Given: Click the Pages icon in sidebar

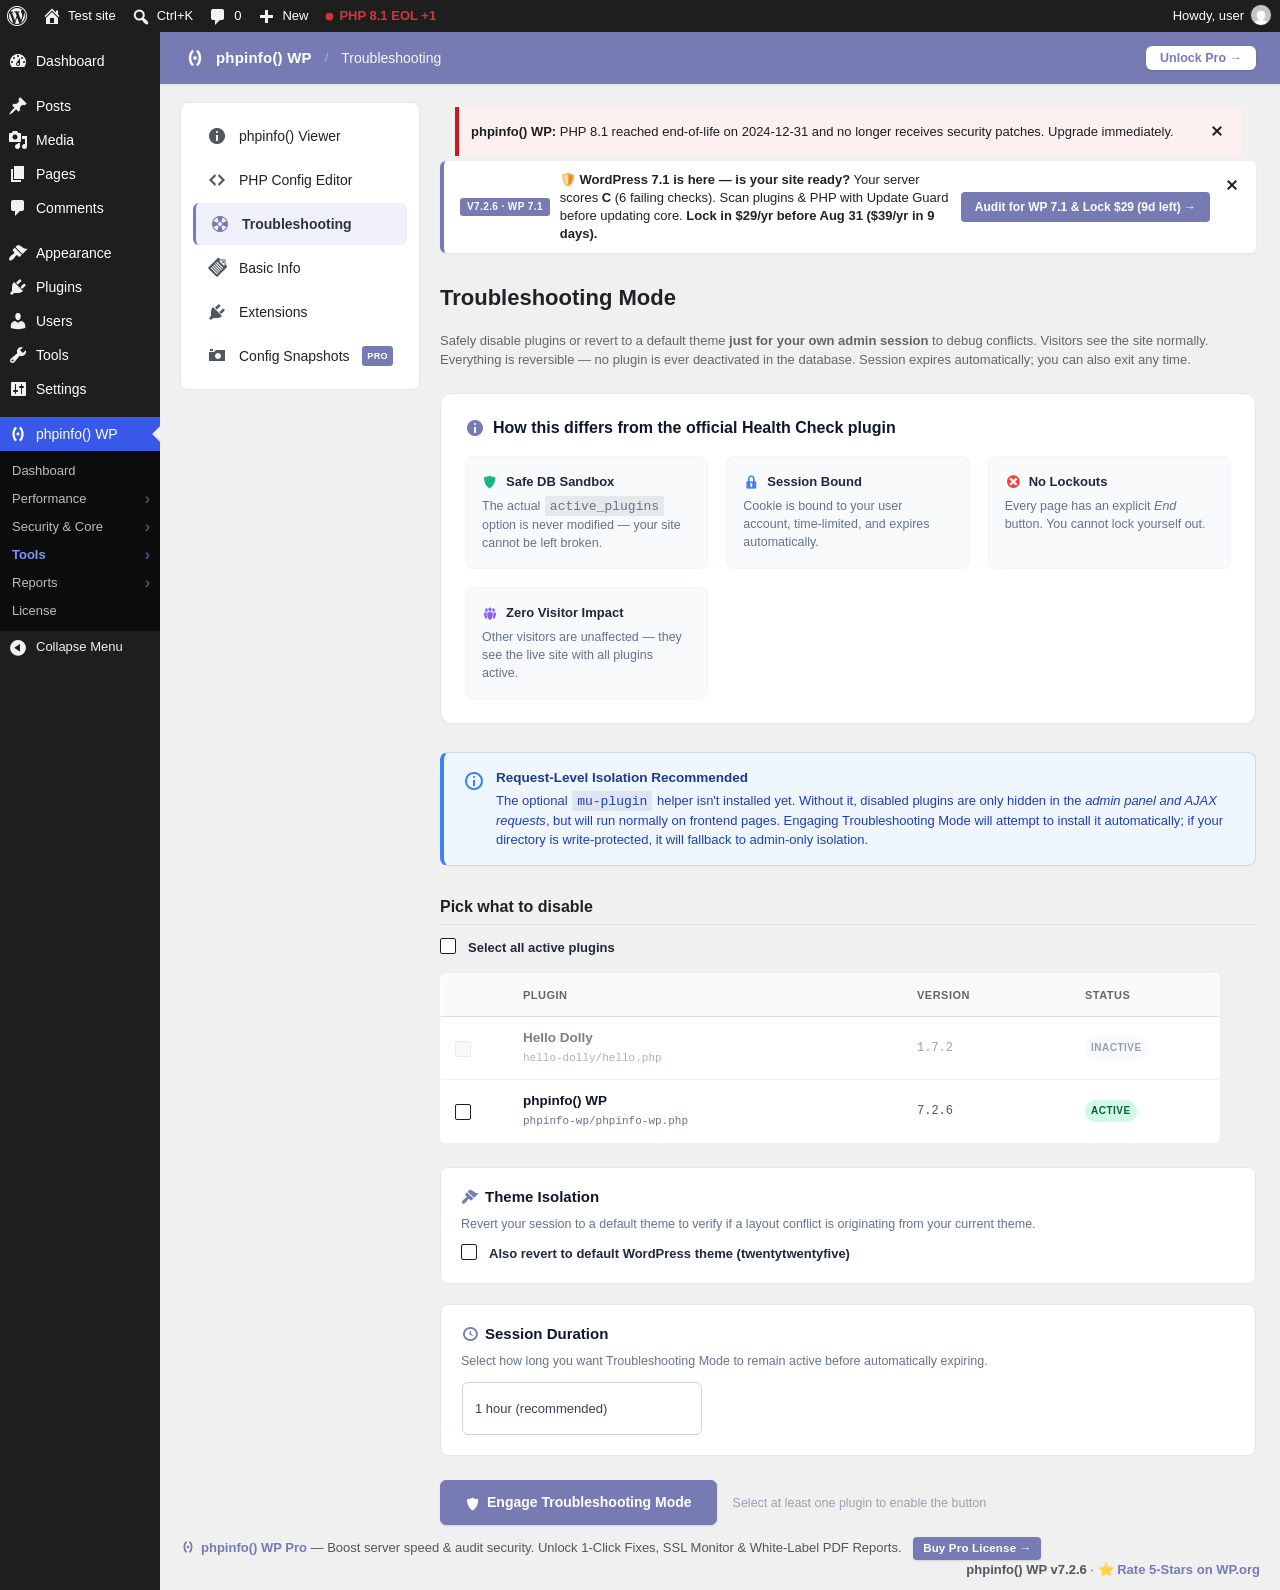Looking at the screenshot, I should [18, 174].
